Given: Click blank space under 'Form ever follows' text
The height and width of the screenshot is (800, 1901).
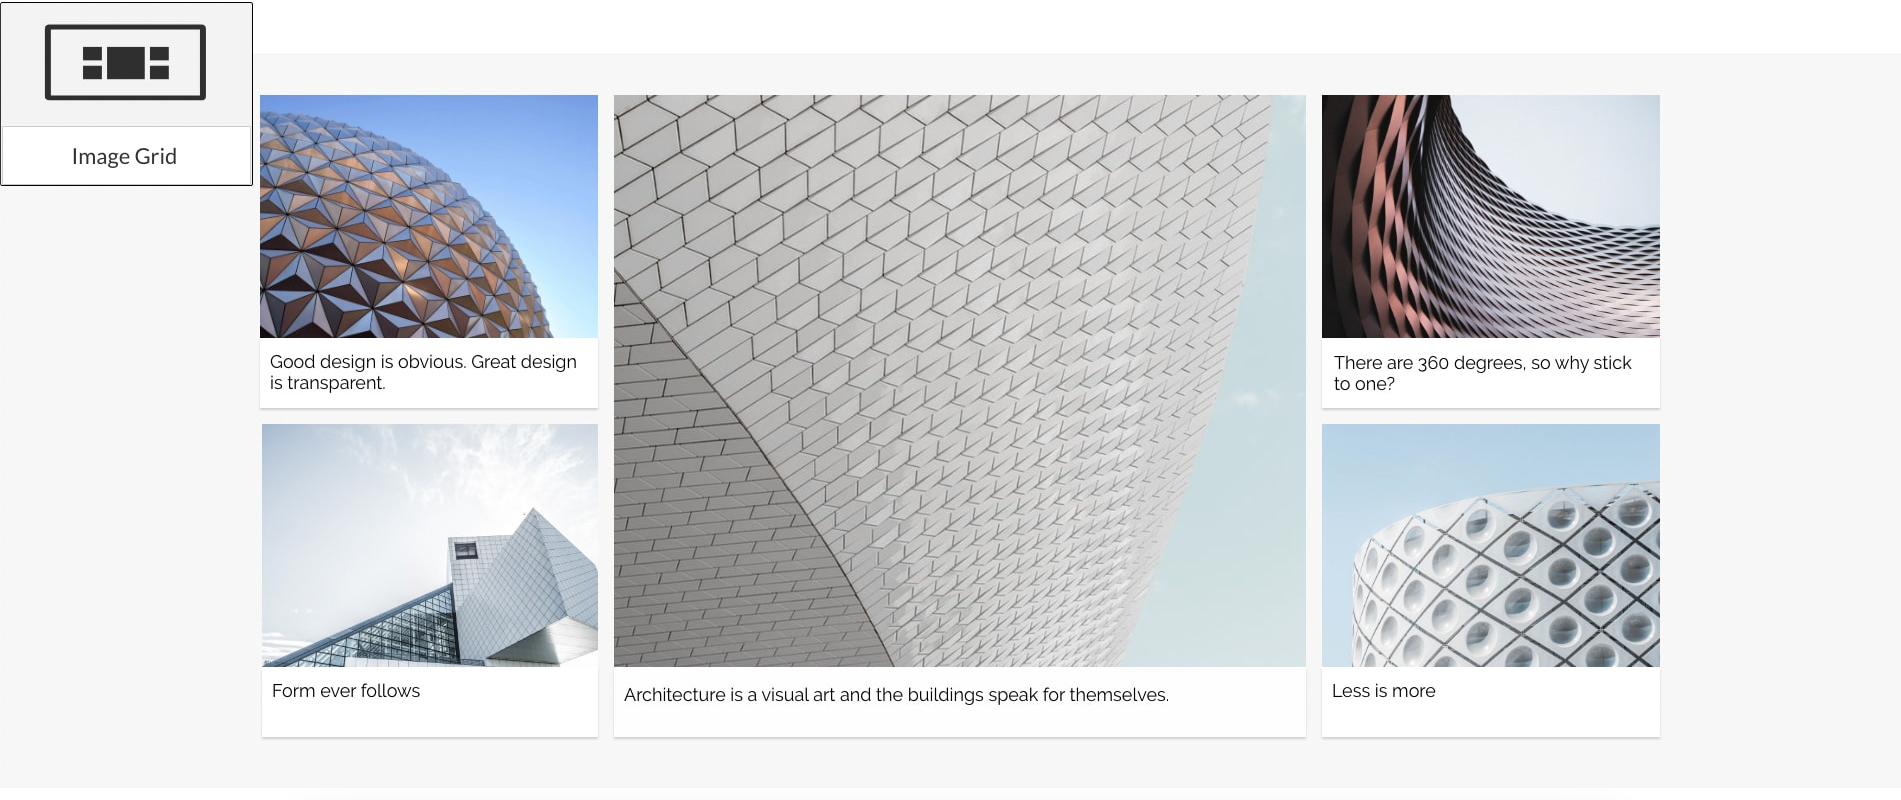Looking at the screenshot, I should pyautogui.click(x=430, y=720).
